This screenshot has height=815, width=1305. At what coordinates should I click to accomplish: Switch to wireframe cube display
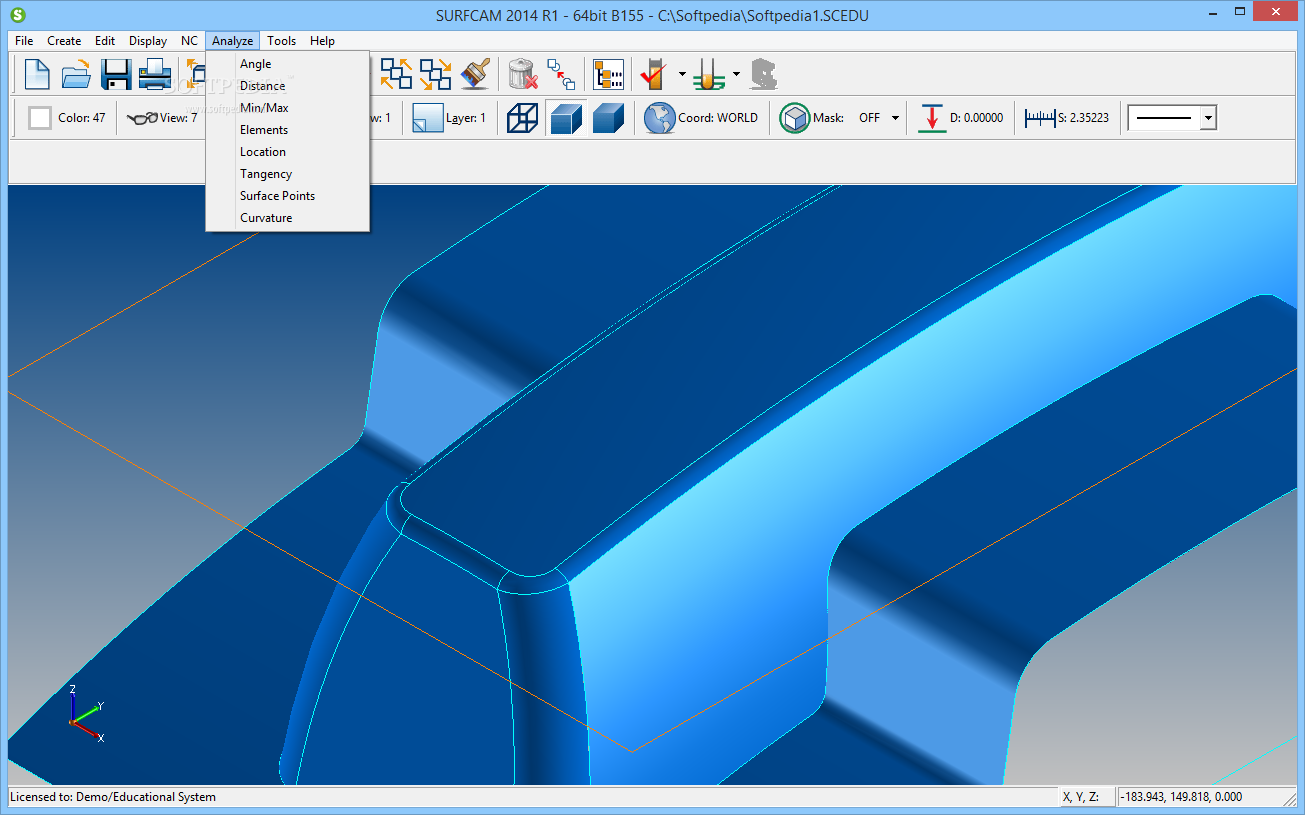point(522,118)
